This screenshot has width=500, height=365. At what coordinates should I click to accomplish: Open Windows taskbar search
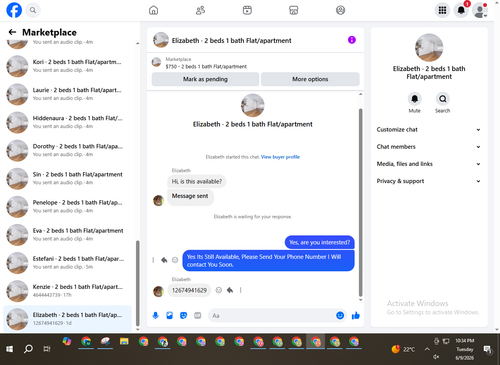coord(28,349)
